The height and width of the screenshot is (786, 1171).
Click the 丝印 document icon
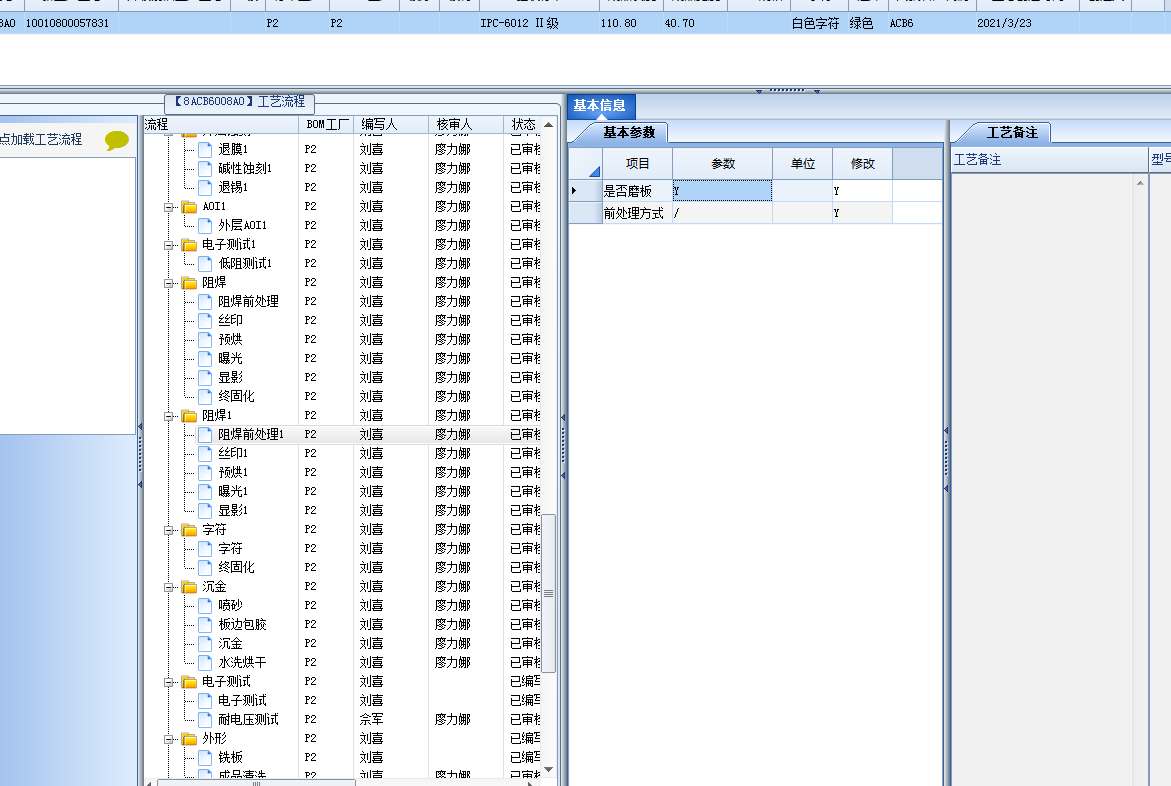click(205, 320)
